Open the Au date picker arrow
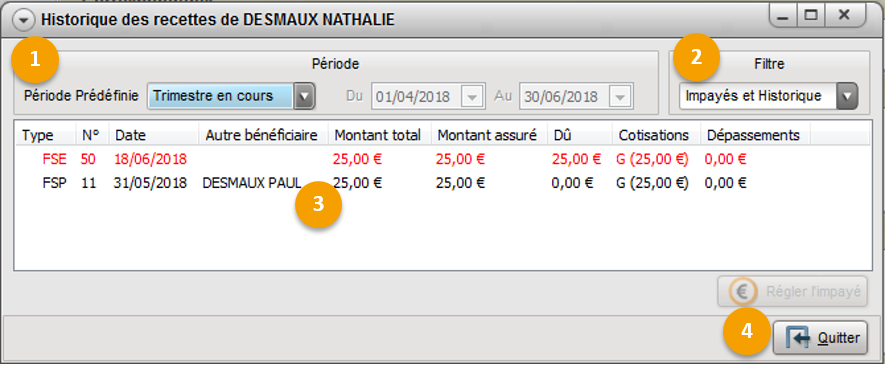 point(619,97)
